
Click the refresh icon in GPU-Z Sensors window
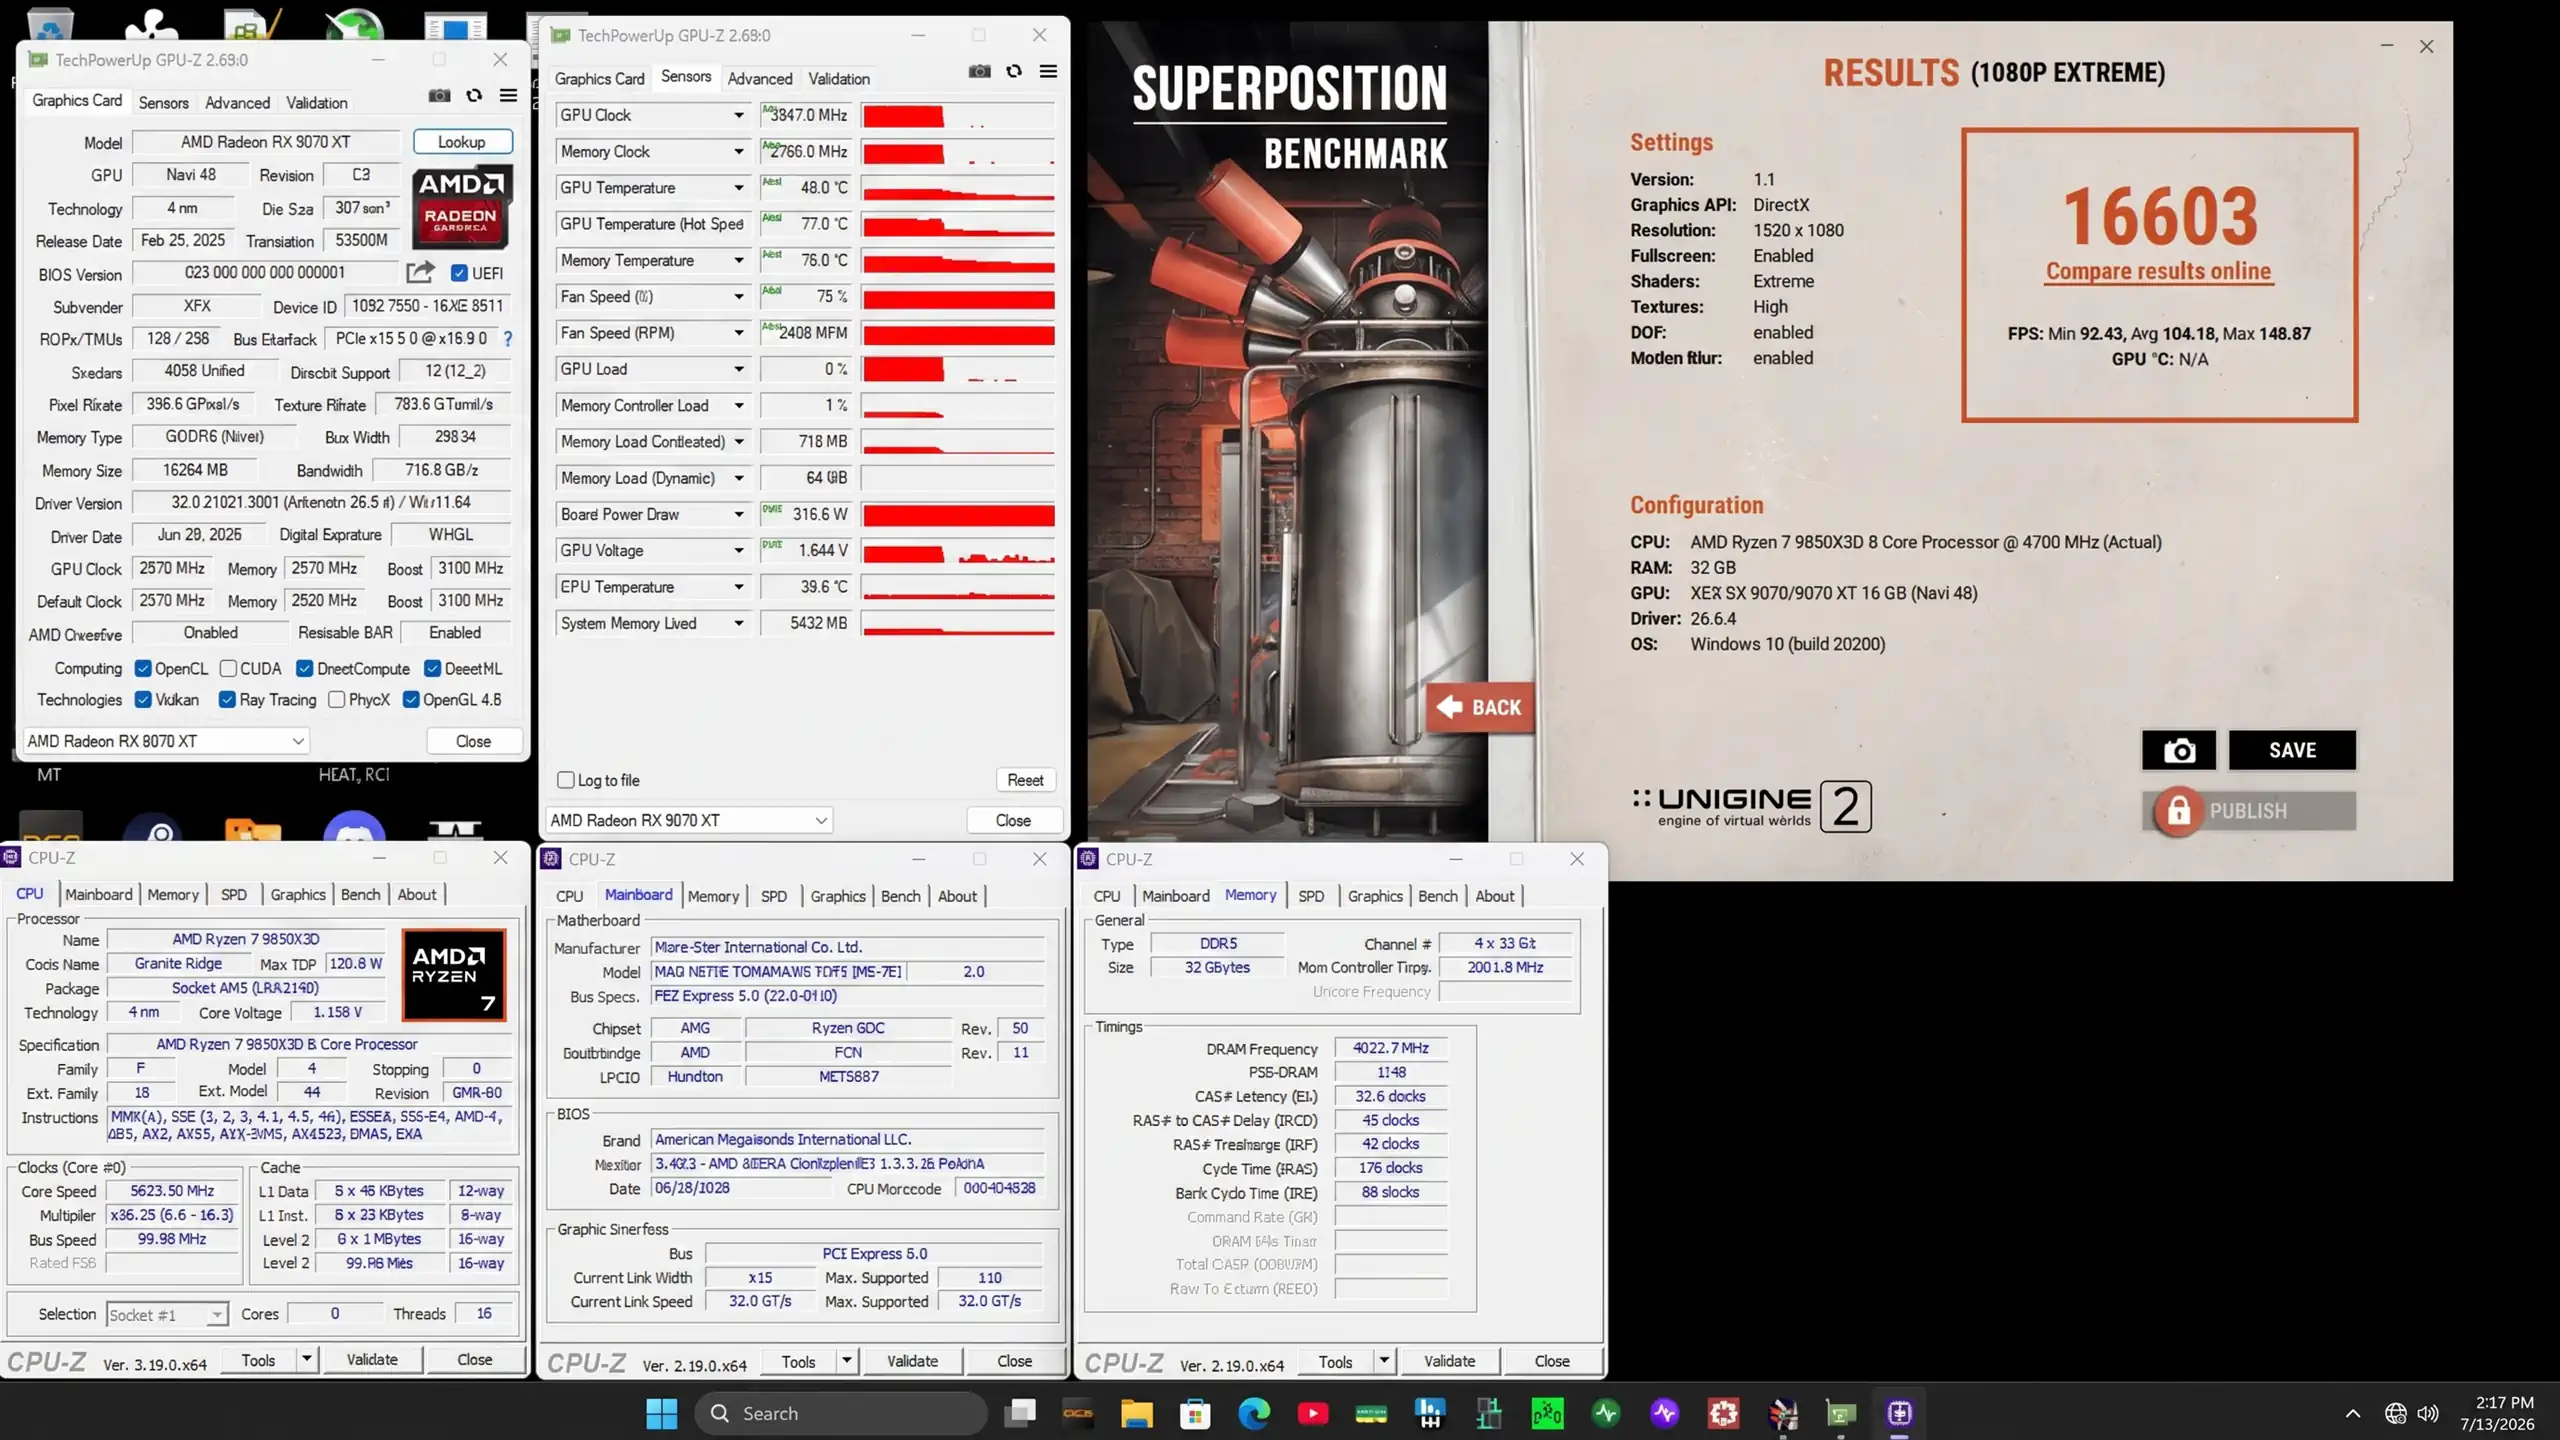click(1014, 71)
